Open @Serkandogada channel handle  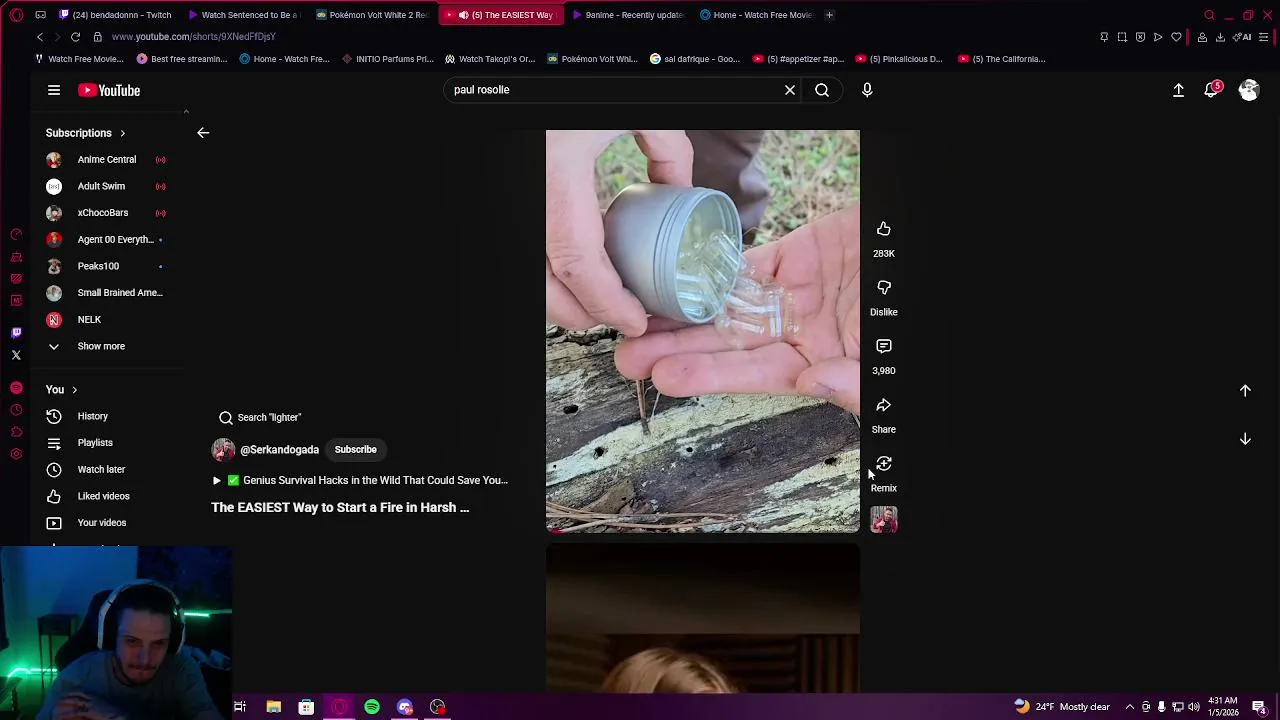pos(279,450)
